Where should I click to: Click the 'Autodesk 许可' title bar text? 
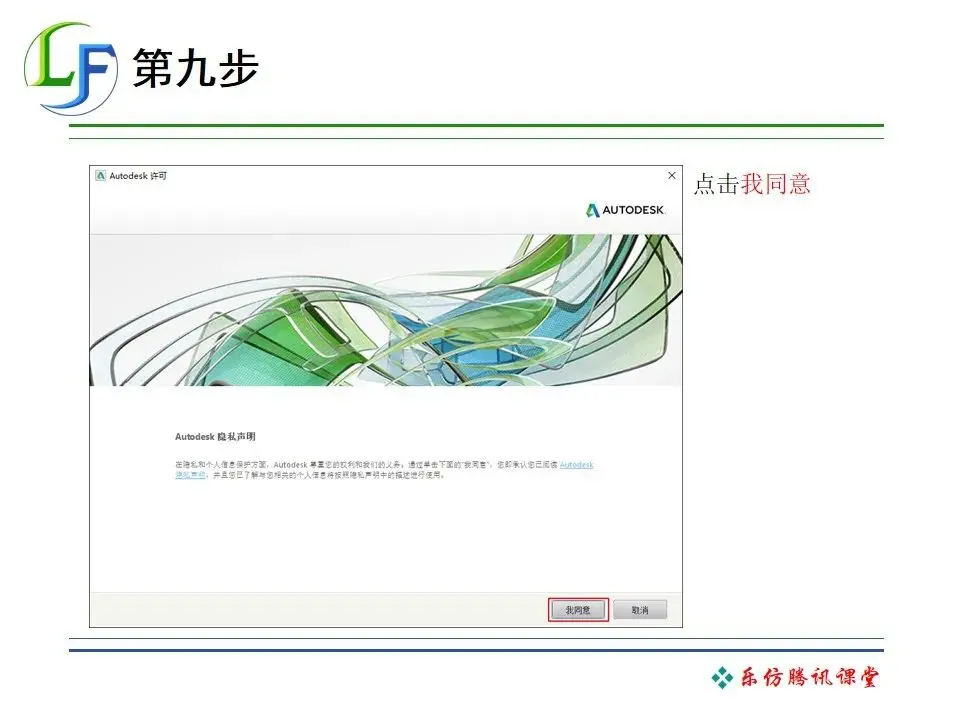(138, 176)
